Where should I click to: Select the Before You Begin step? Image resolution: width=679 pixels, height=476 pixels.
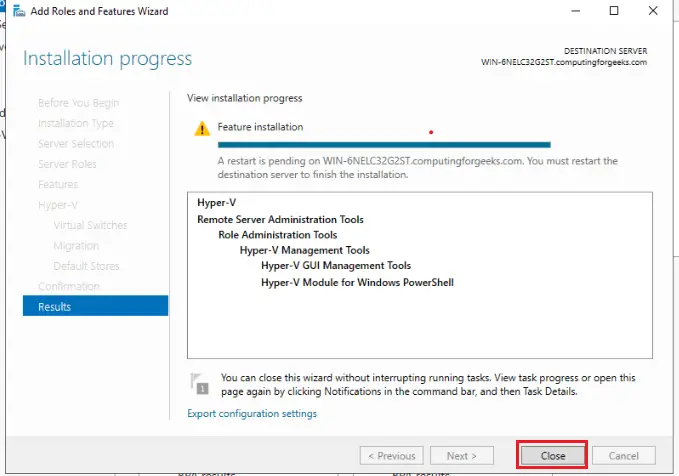78,103
